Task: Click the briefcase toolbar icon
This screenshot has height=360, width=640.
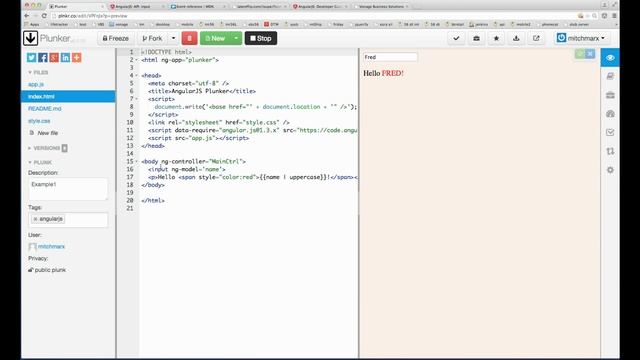Action: [x=476, y=38]
